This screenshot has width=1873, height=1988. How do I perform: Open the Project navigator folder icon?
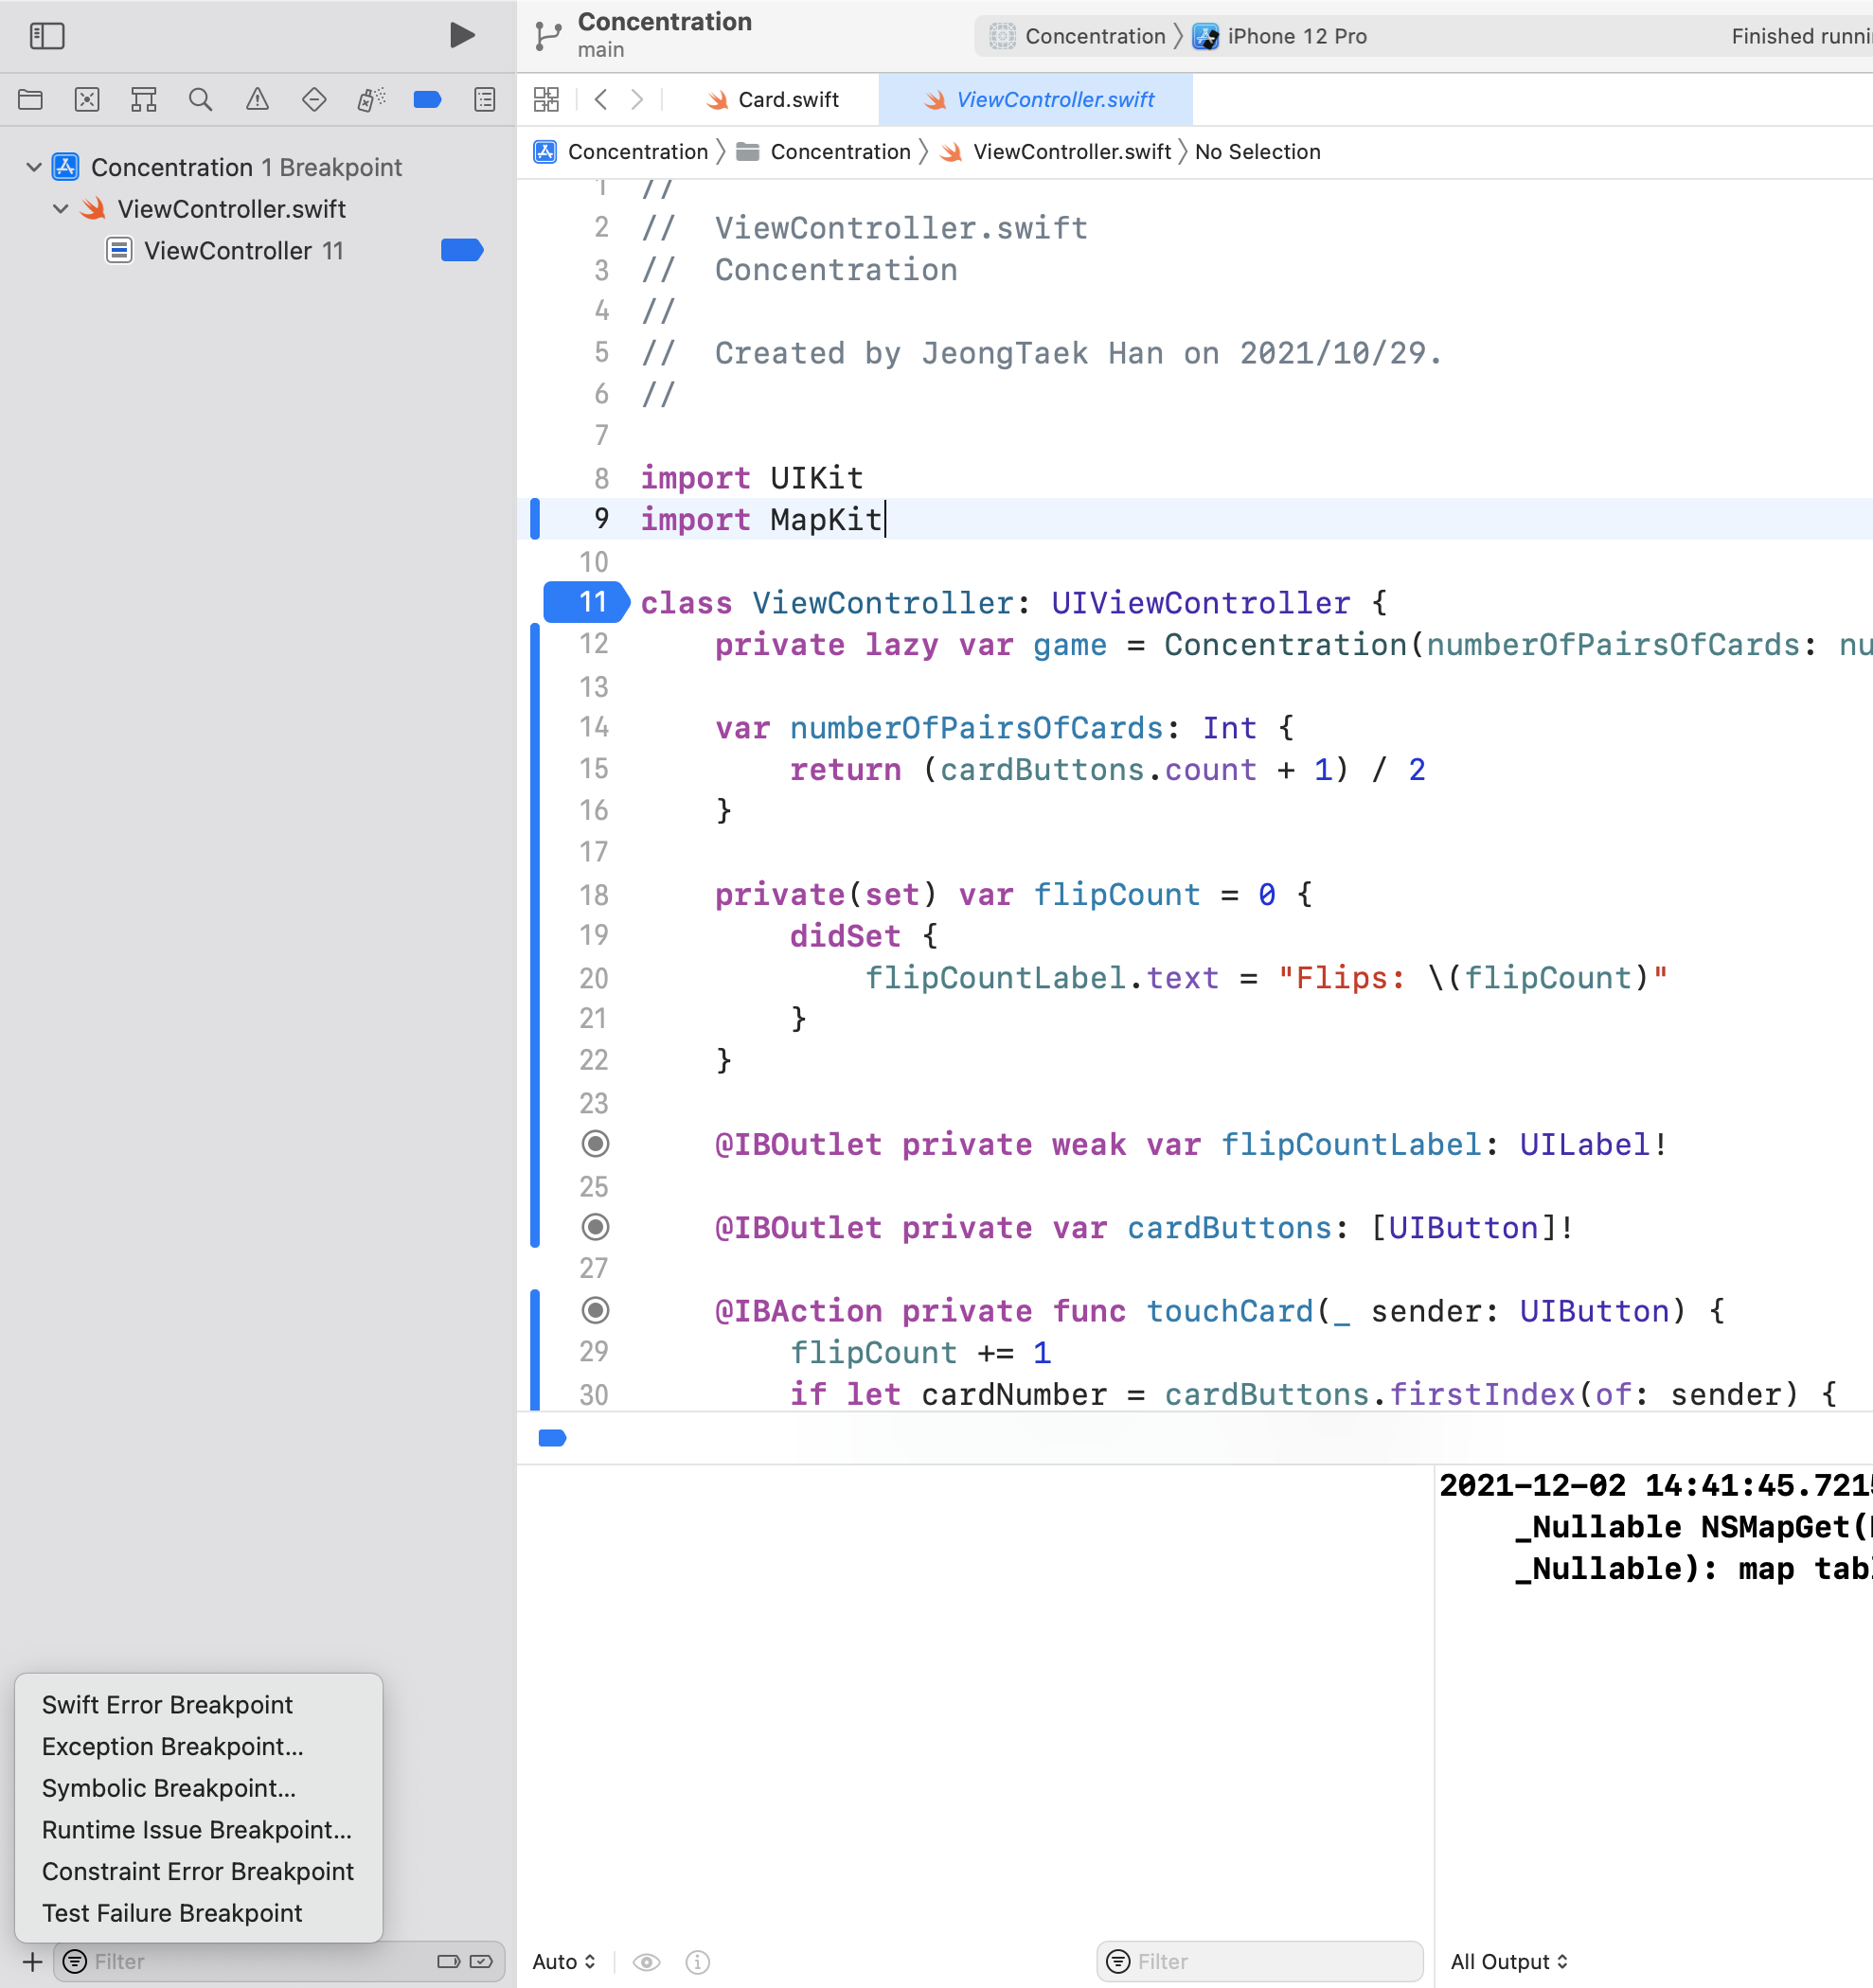31,100
